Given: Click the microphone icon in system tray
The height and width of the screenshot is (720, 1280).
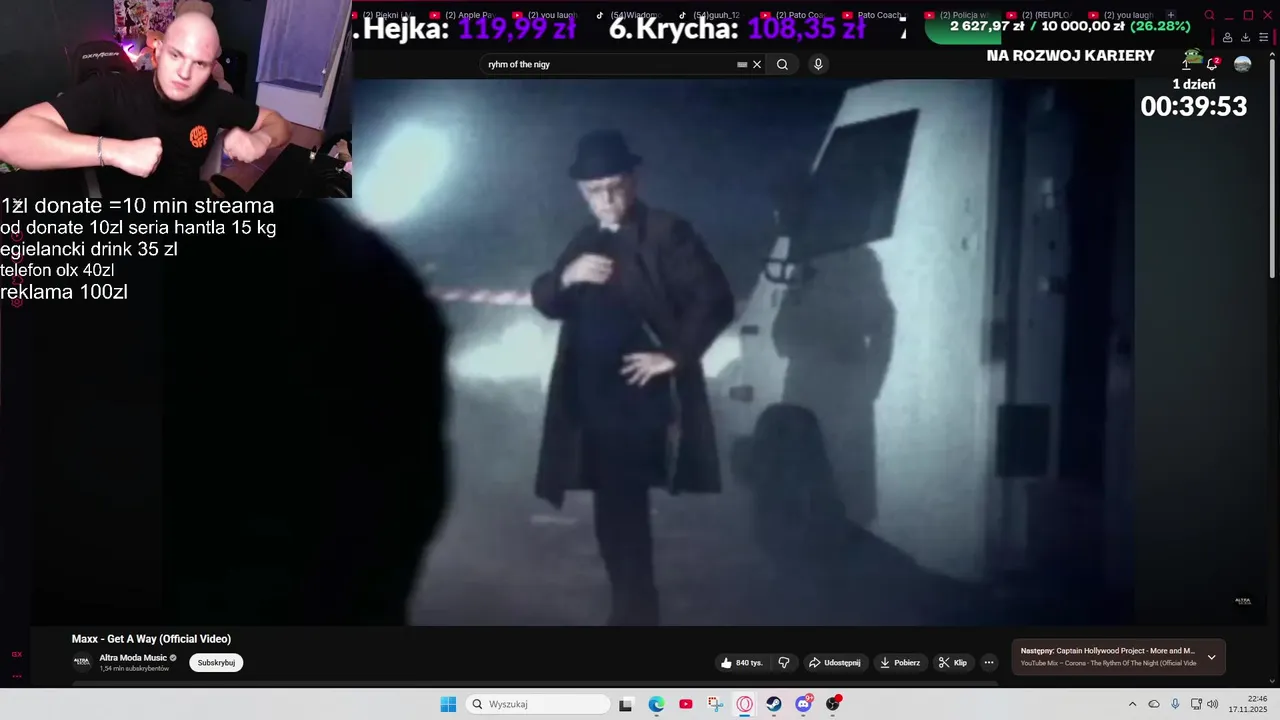Looking at the screenshot, I should [x=1175, y=704].
